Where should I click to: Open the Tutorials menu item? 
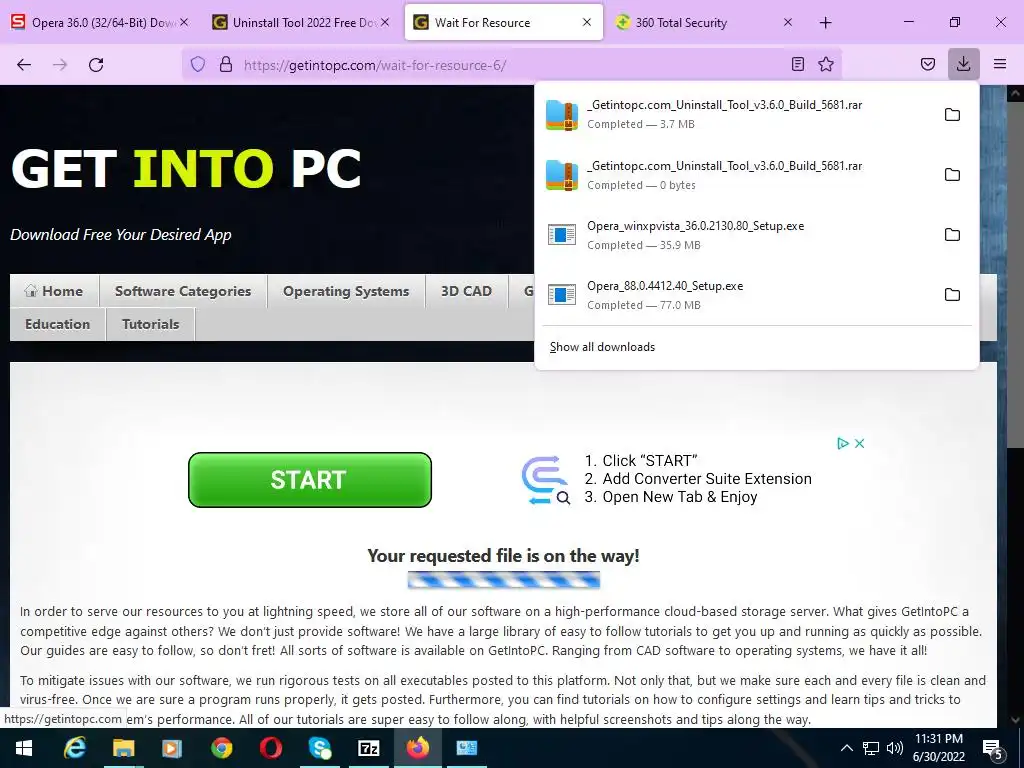[151, 325]
